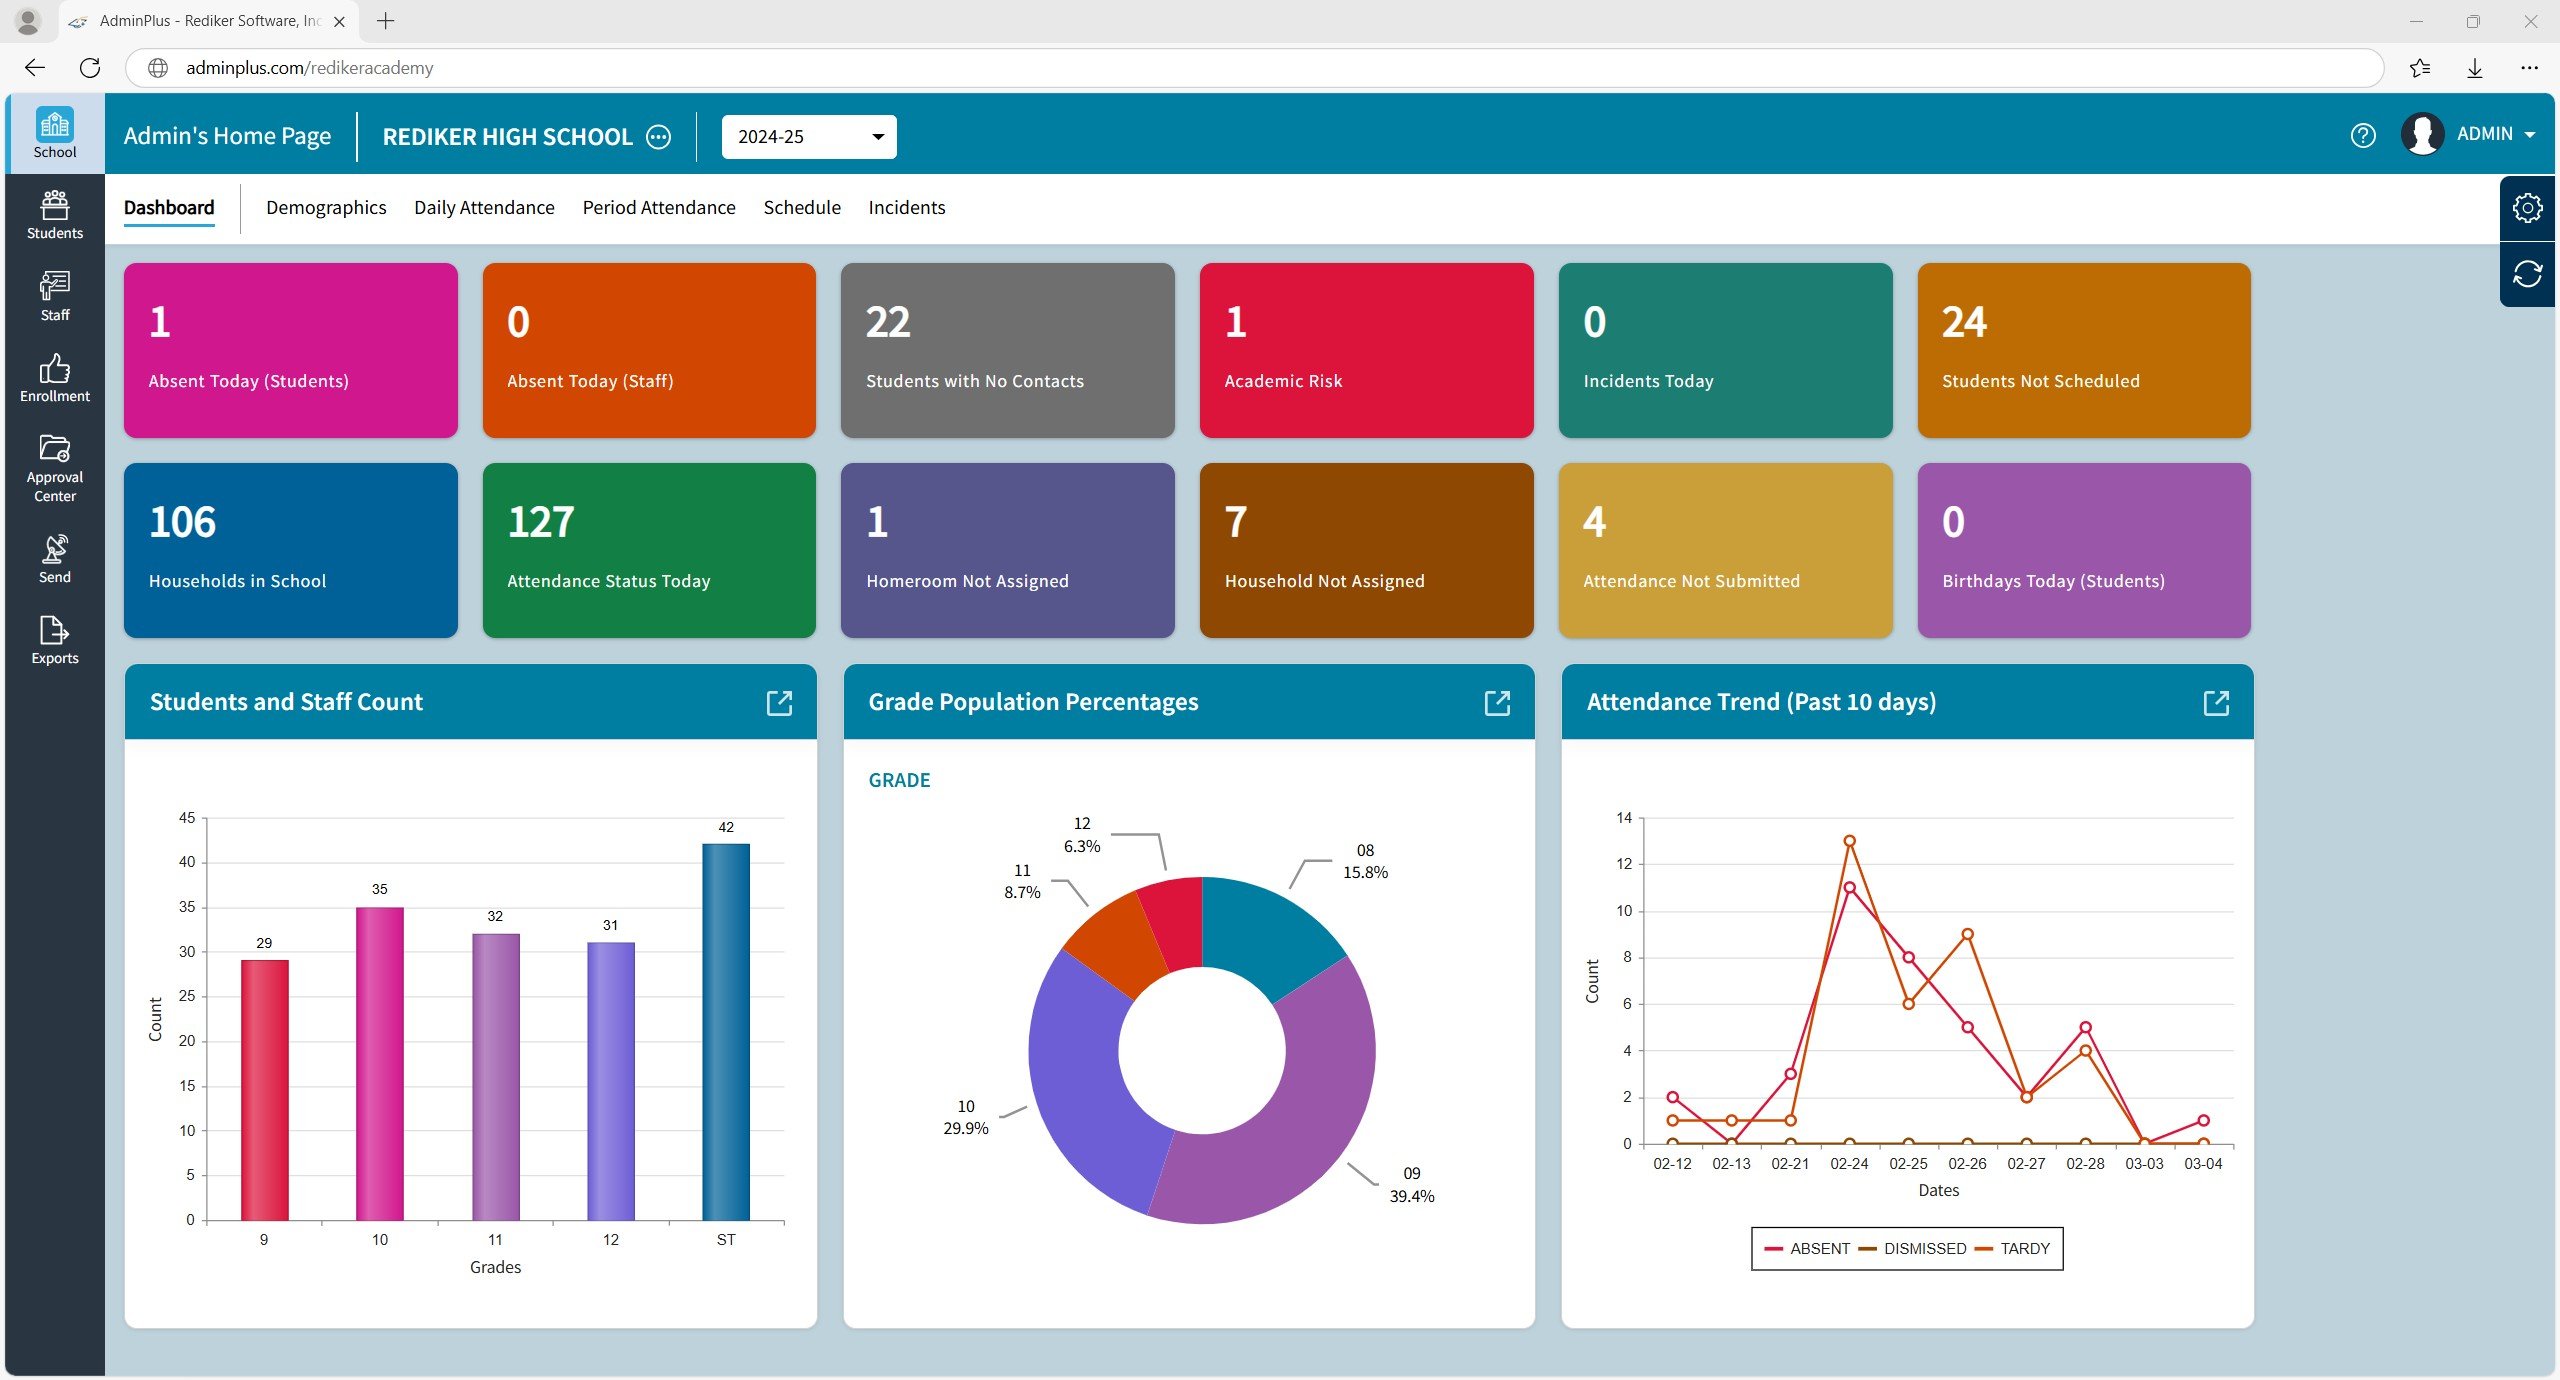2560x1380 pixels.
Task: Click the dashboard settings gear icon
Action: tap(2527, 208)
